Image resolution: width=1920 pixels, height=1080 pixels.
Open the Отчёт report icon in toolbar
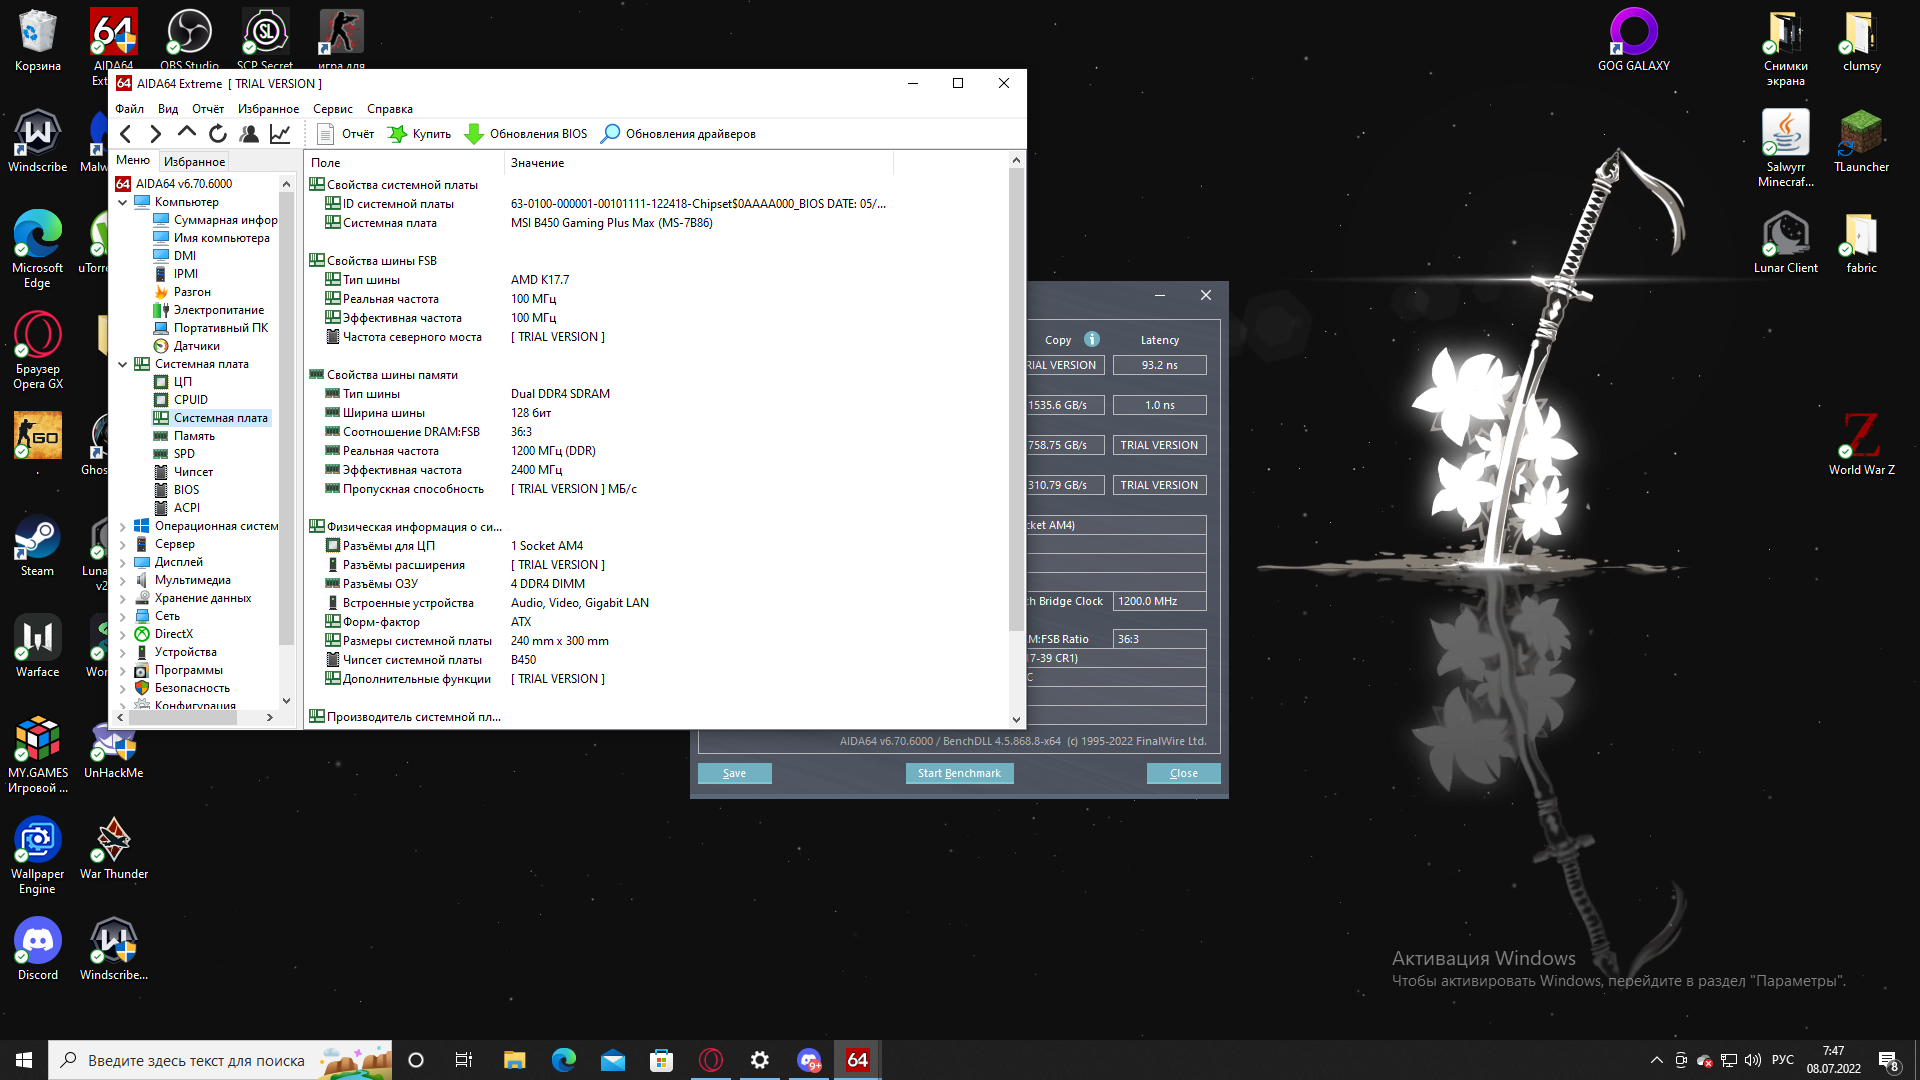pyautogui.click(x=325, y=134)
